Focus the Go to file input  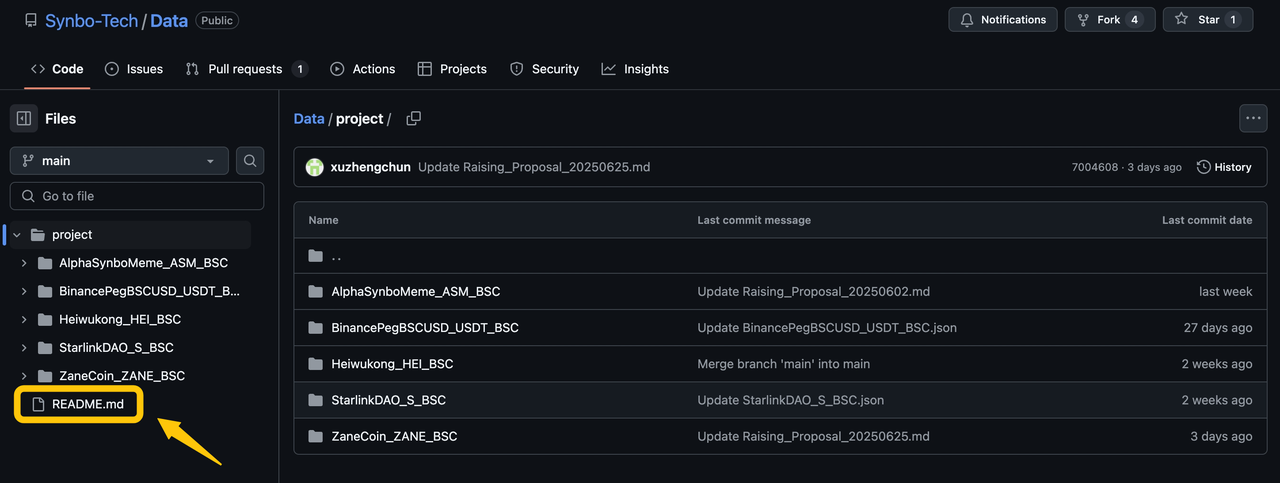tap(137, 196)
